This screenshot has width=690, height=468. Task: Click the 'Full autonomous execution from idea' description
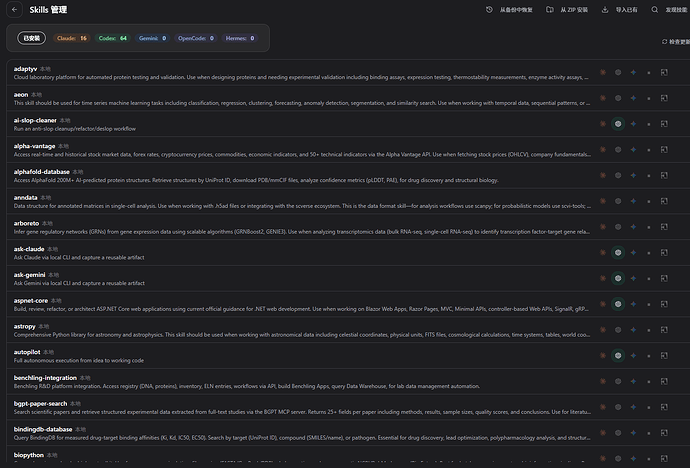79,361
